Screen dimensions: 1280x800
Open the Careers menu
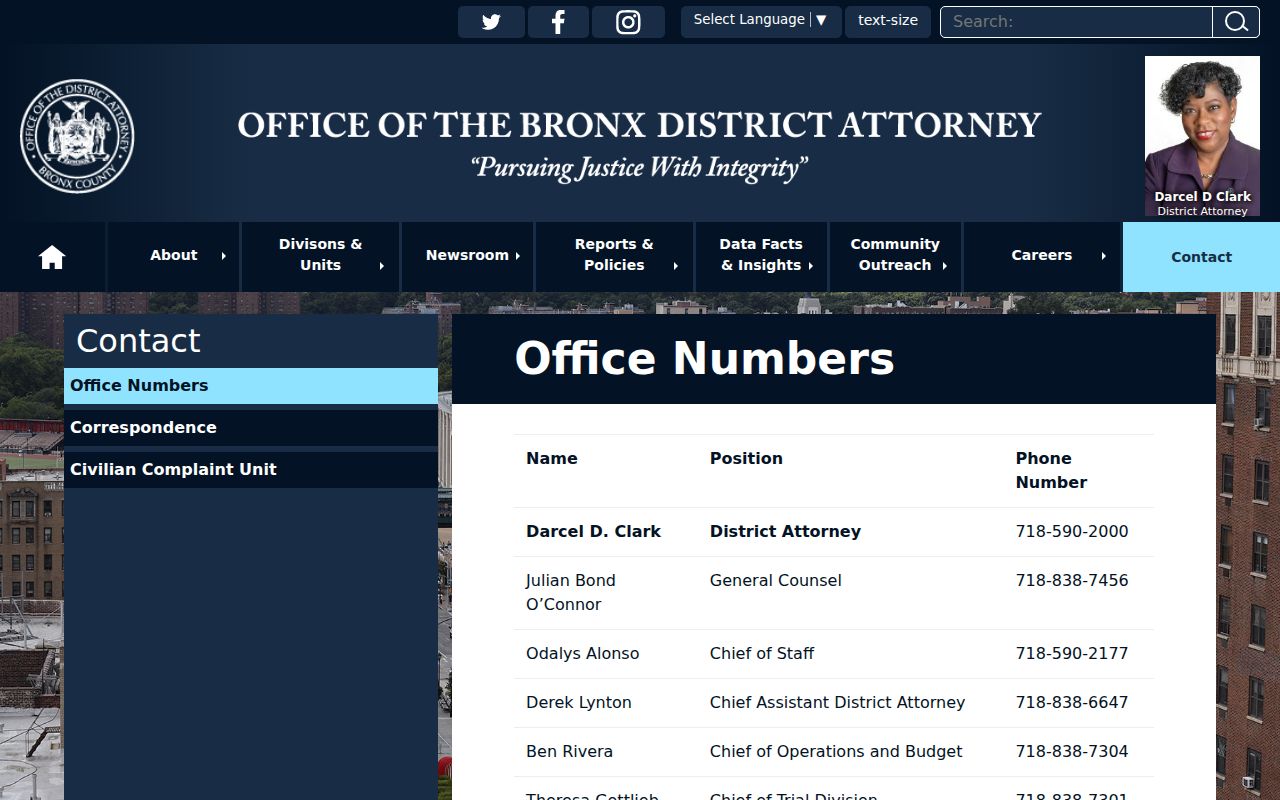tap(1042, 255)
